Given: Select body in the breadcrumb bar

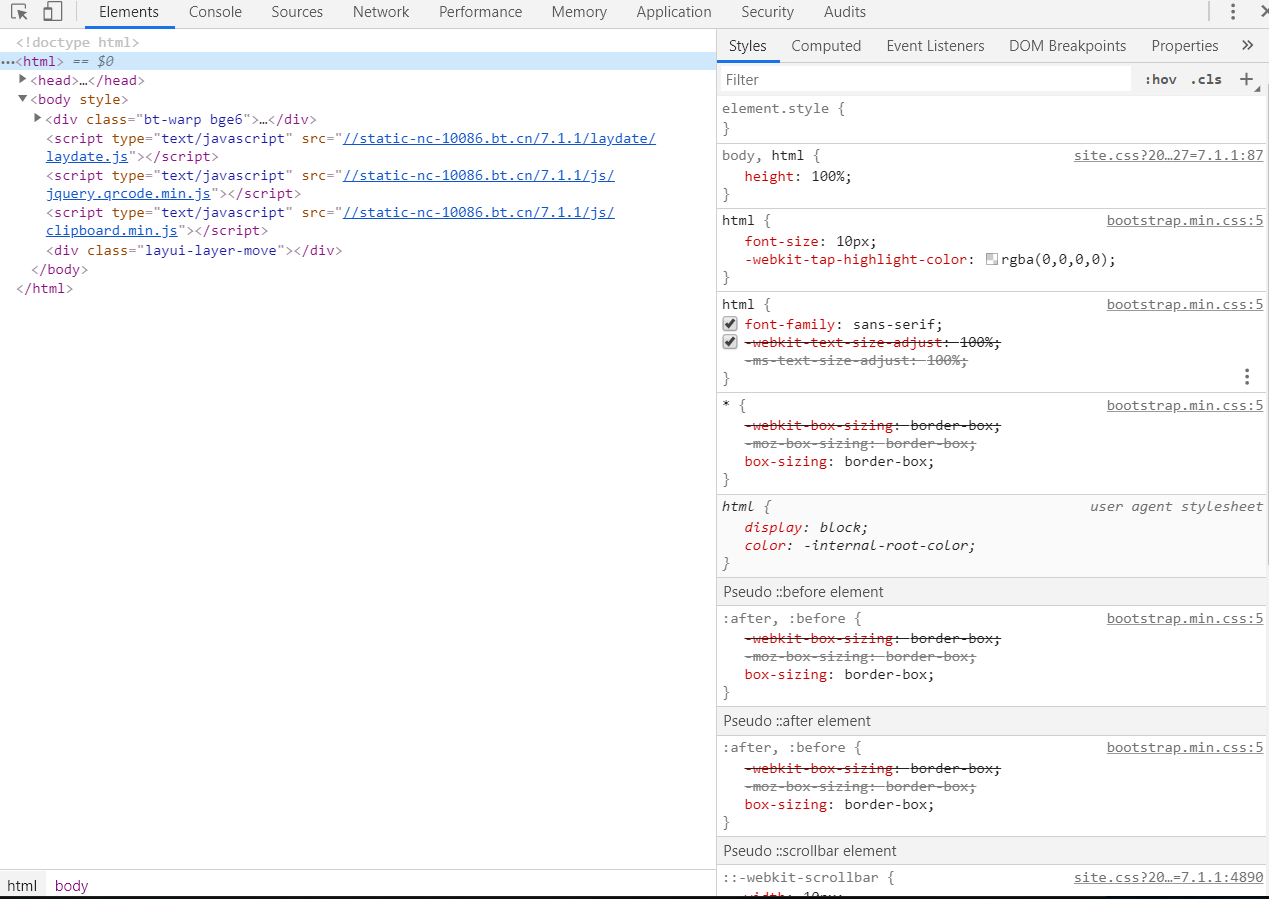Looking at the screenshot, I should click(71, 885).
